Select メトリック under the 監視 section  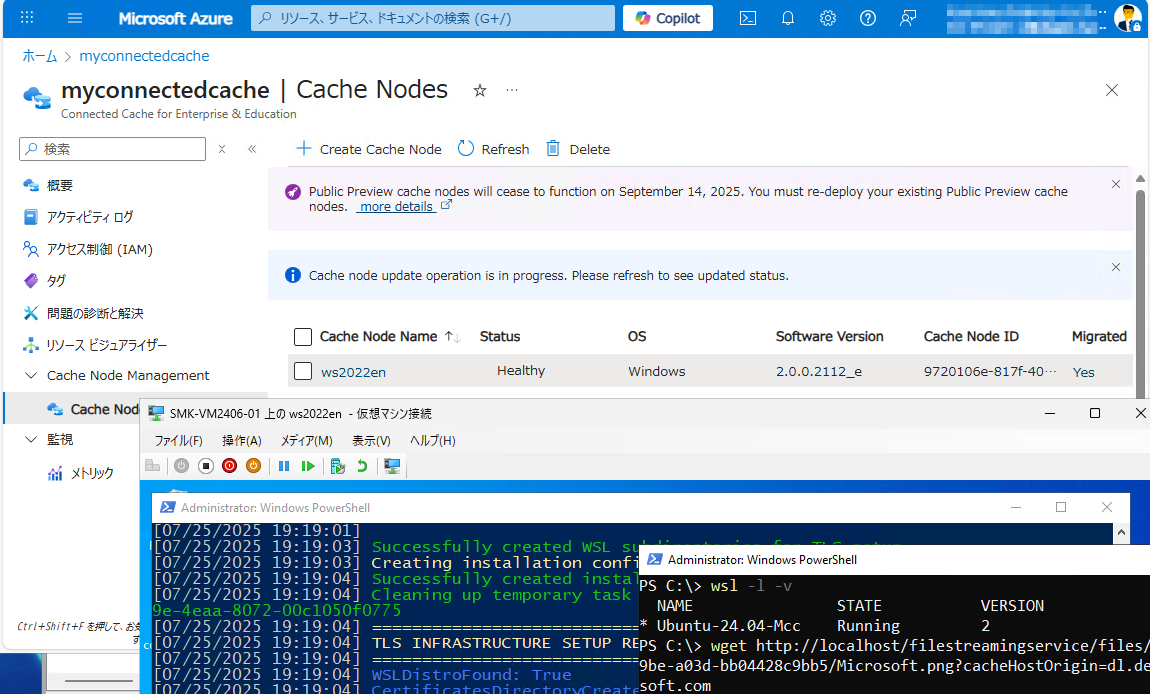point(89,472)
